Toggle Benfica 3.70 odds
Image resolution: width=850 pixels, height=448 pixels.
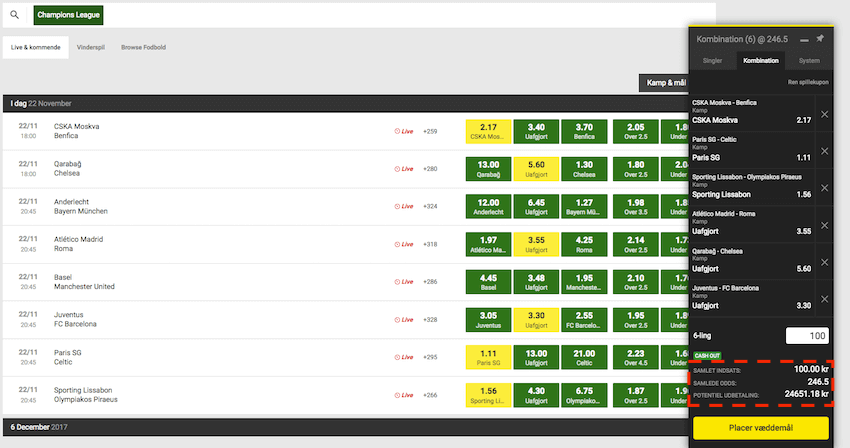click(x=584, y=131)
